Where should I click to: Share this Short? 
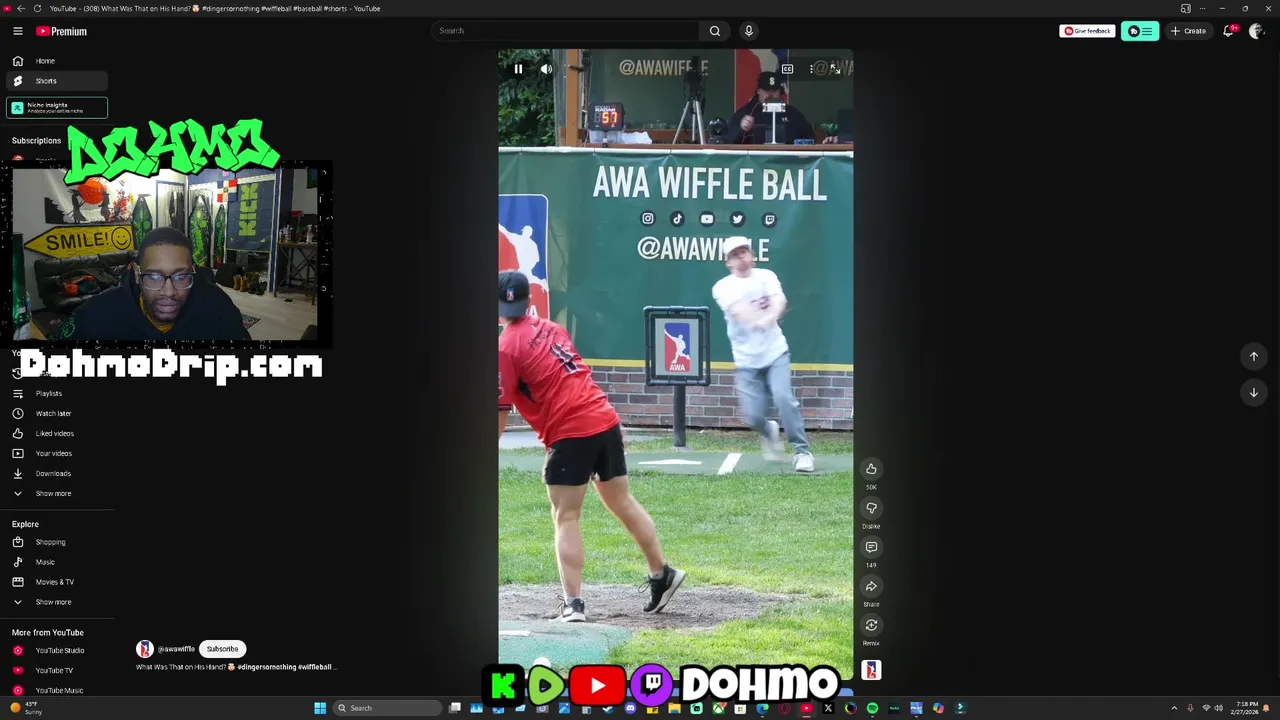pyautogui.click(x=871, y=586)
